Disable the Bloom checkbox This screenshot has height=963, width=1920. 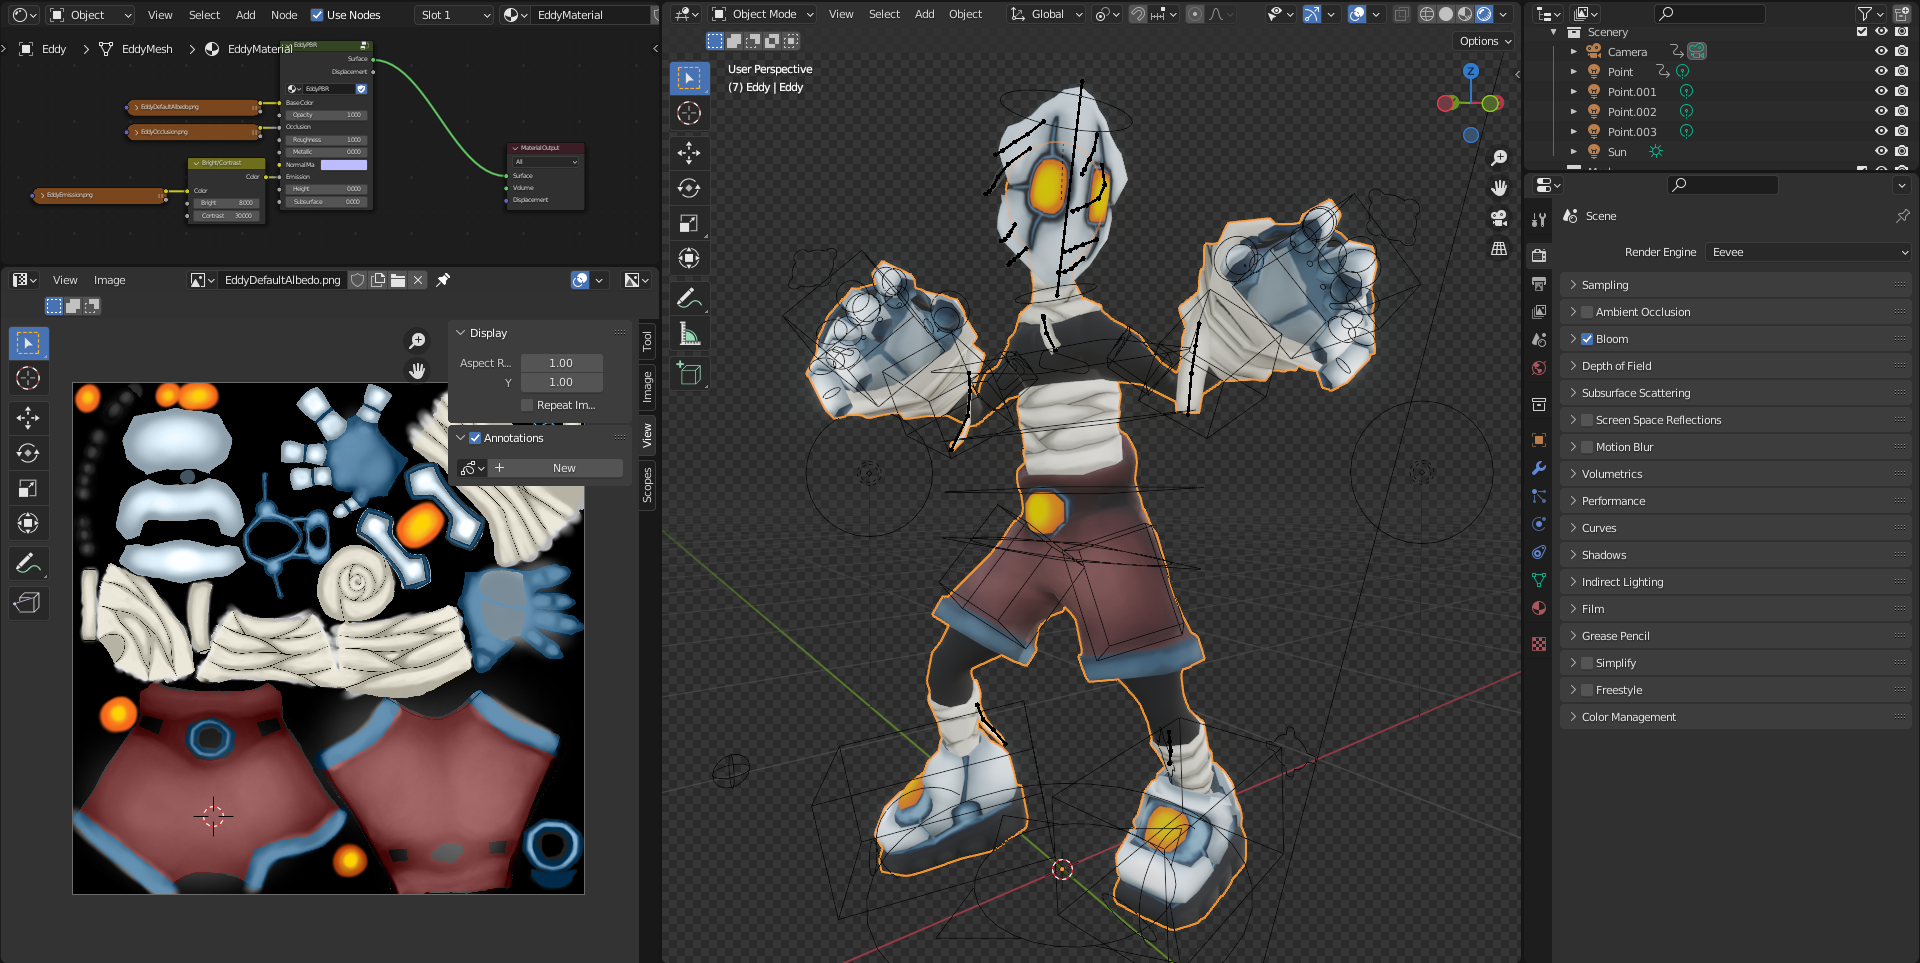click(x=1586, y=339)
